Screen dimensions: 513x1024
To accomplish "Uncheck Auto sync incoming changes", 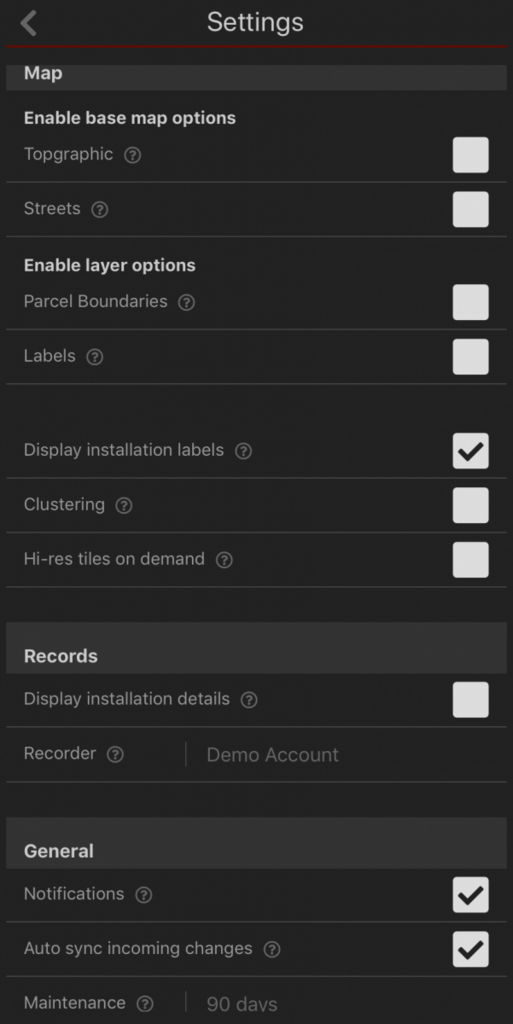I will click(x=471, y=949).
